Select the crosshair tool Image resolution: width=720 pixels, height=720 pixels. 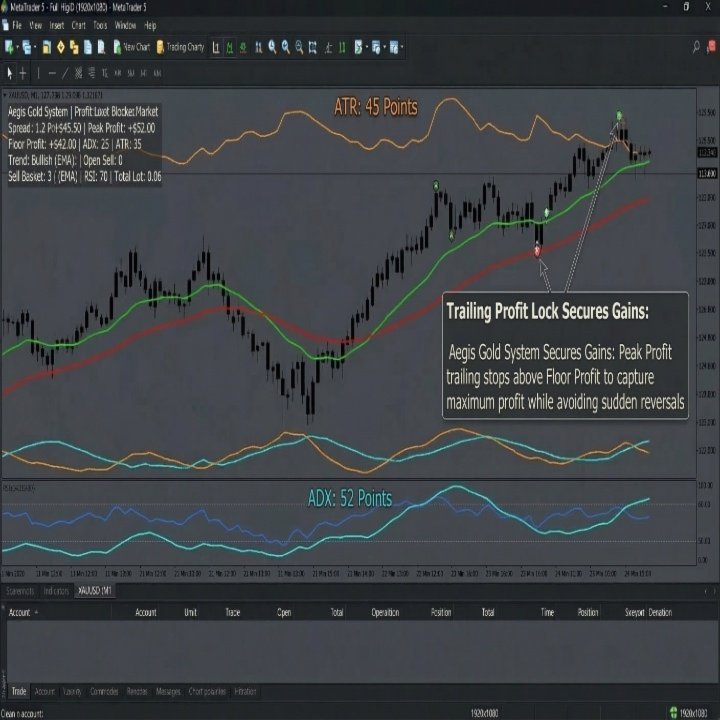click(x=22, y=73)
